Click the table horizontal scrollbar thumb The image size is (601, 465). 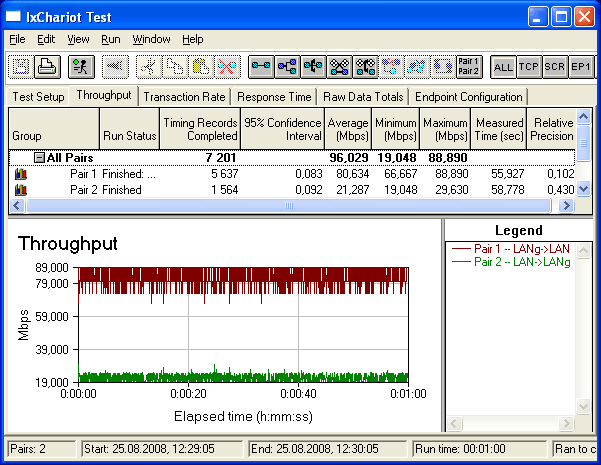(x=288, y=206)
